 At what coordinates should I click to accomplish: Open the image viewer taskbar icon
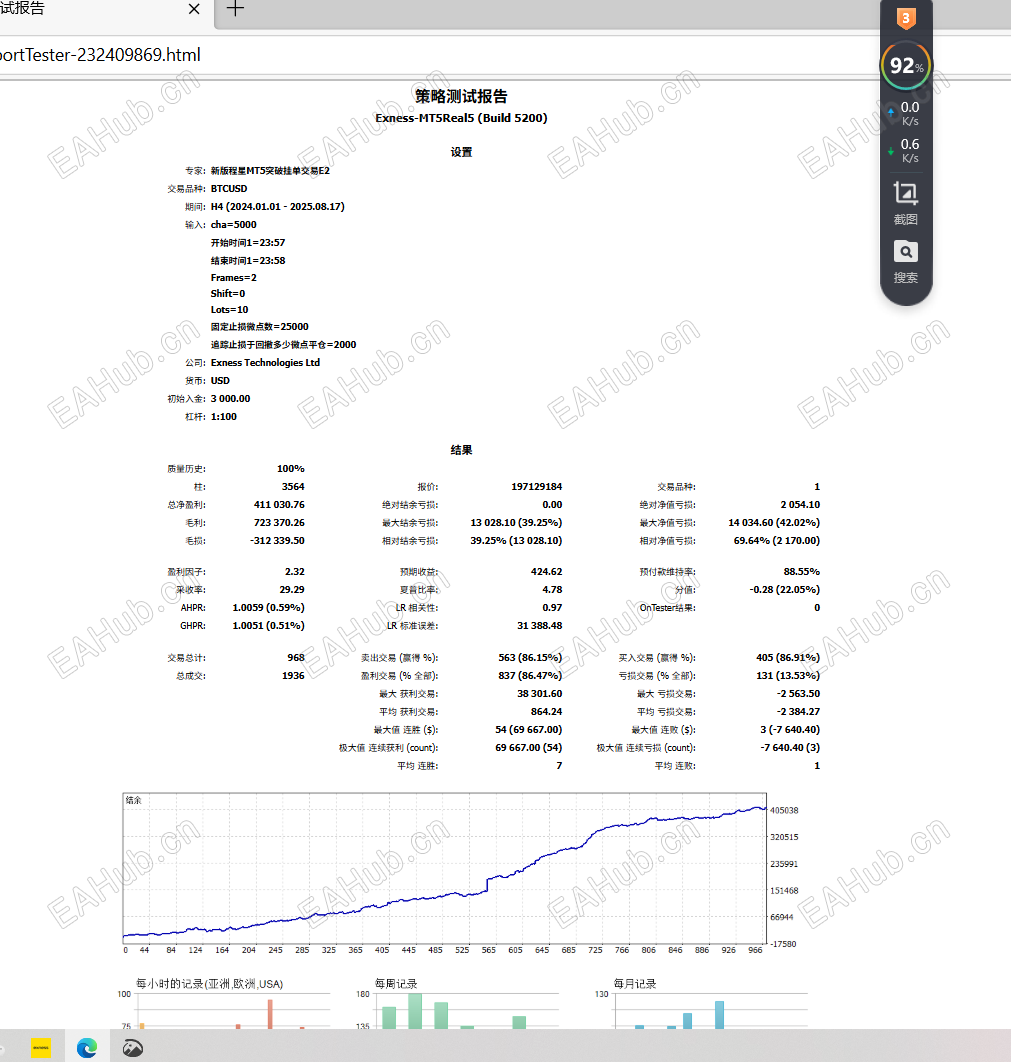coord(133,1048)
